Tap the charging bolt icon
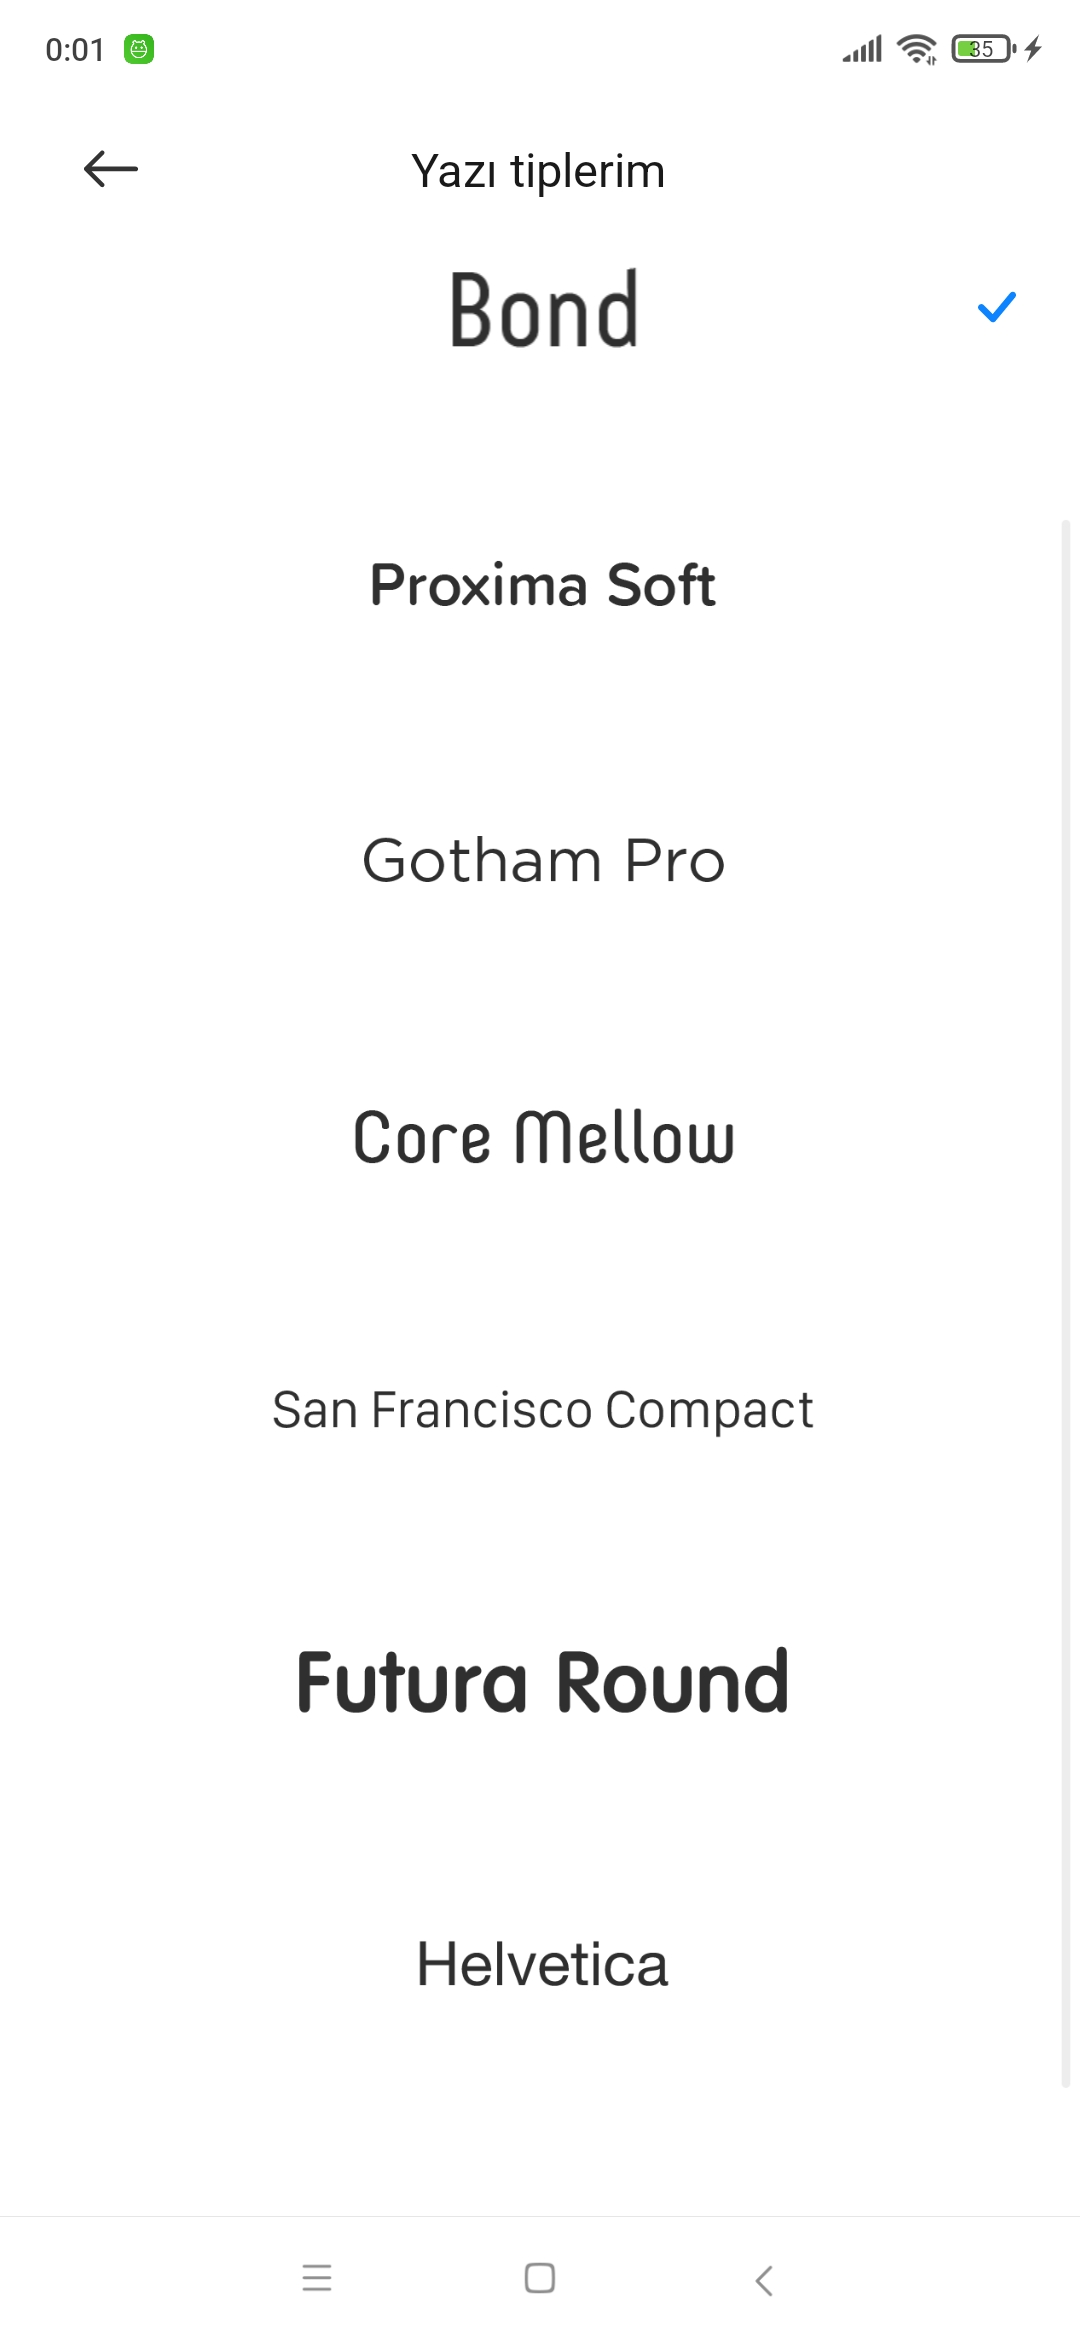This screenshot has height=2340, width=1080. 1034,48
